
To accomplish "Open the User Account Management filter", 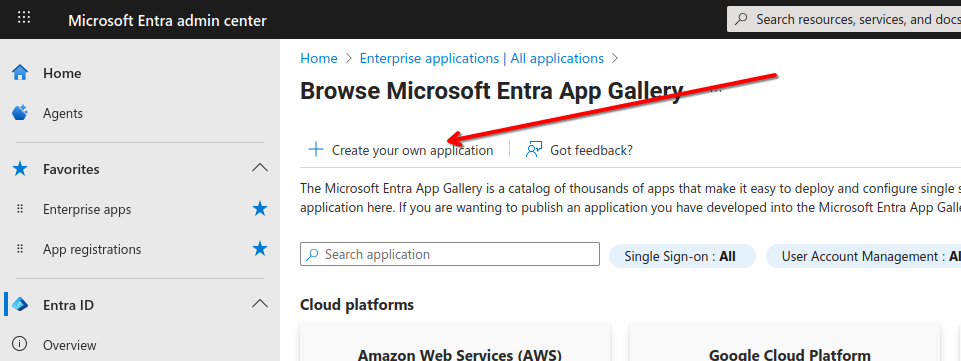I will coord(864,256).
